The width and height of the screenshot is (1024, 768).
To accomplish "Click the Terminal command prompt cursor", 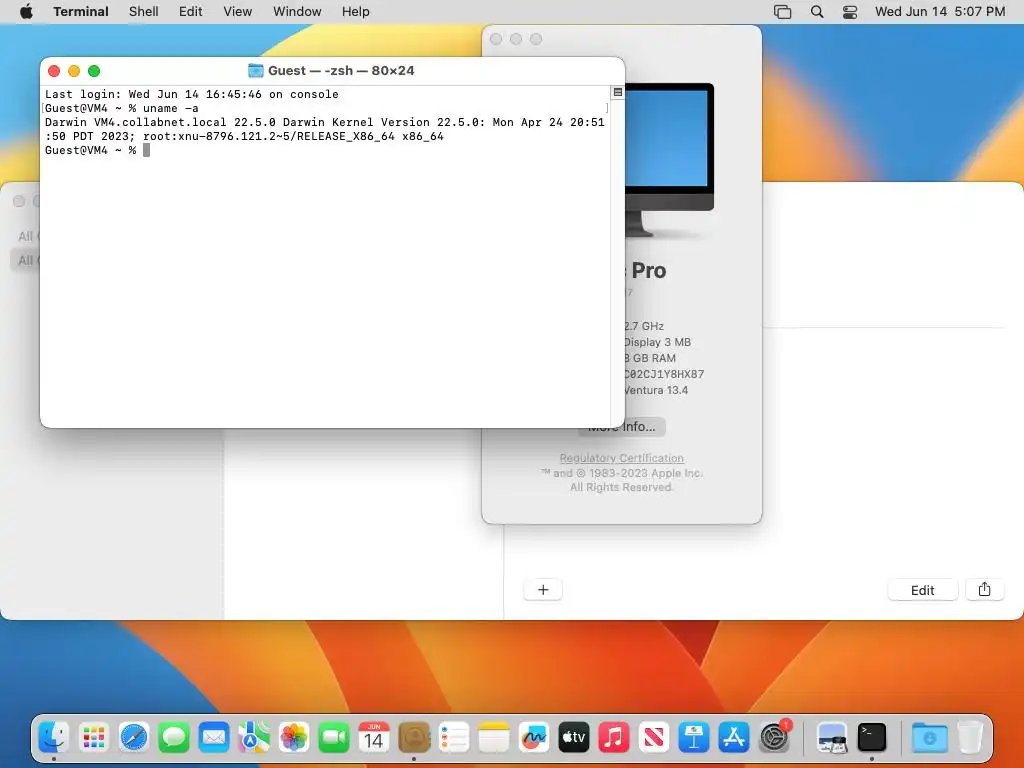I will [146, 150].
